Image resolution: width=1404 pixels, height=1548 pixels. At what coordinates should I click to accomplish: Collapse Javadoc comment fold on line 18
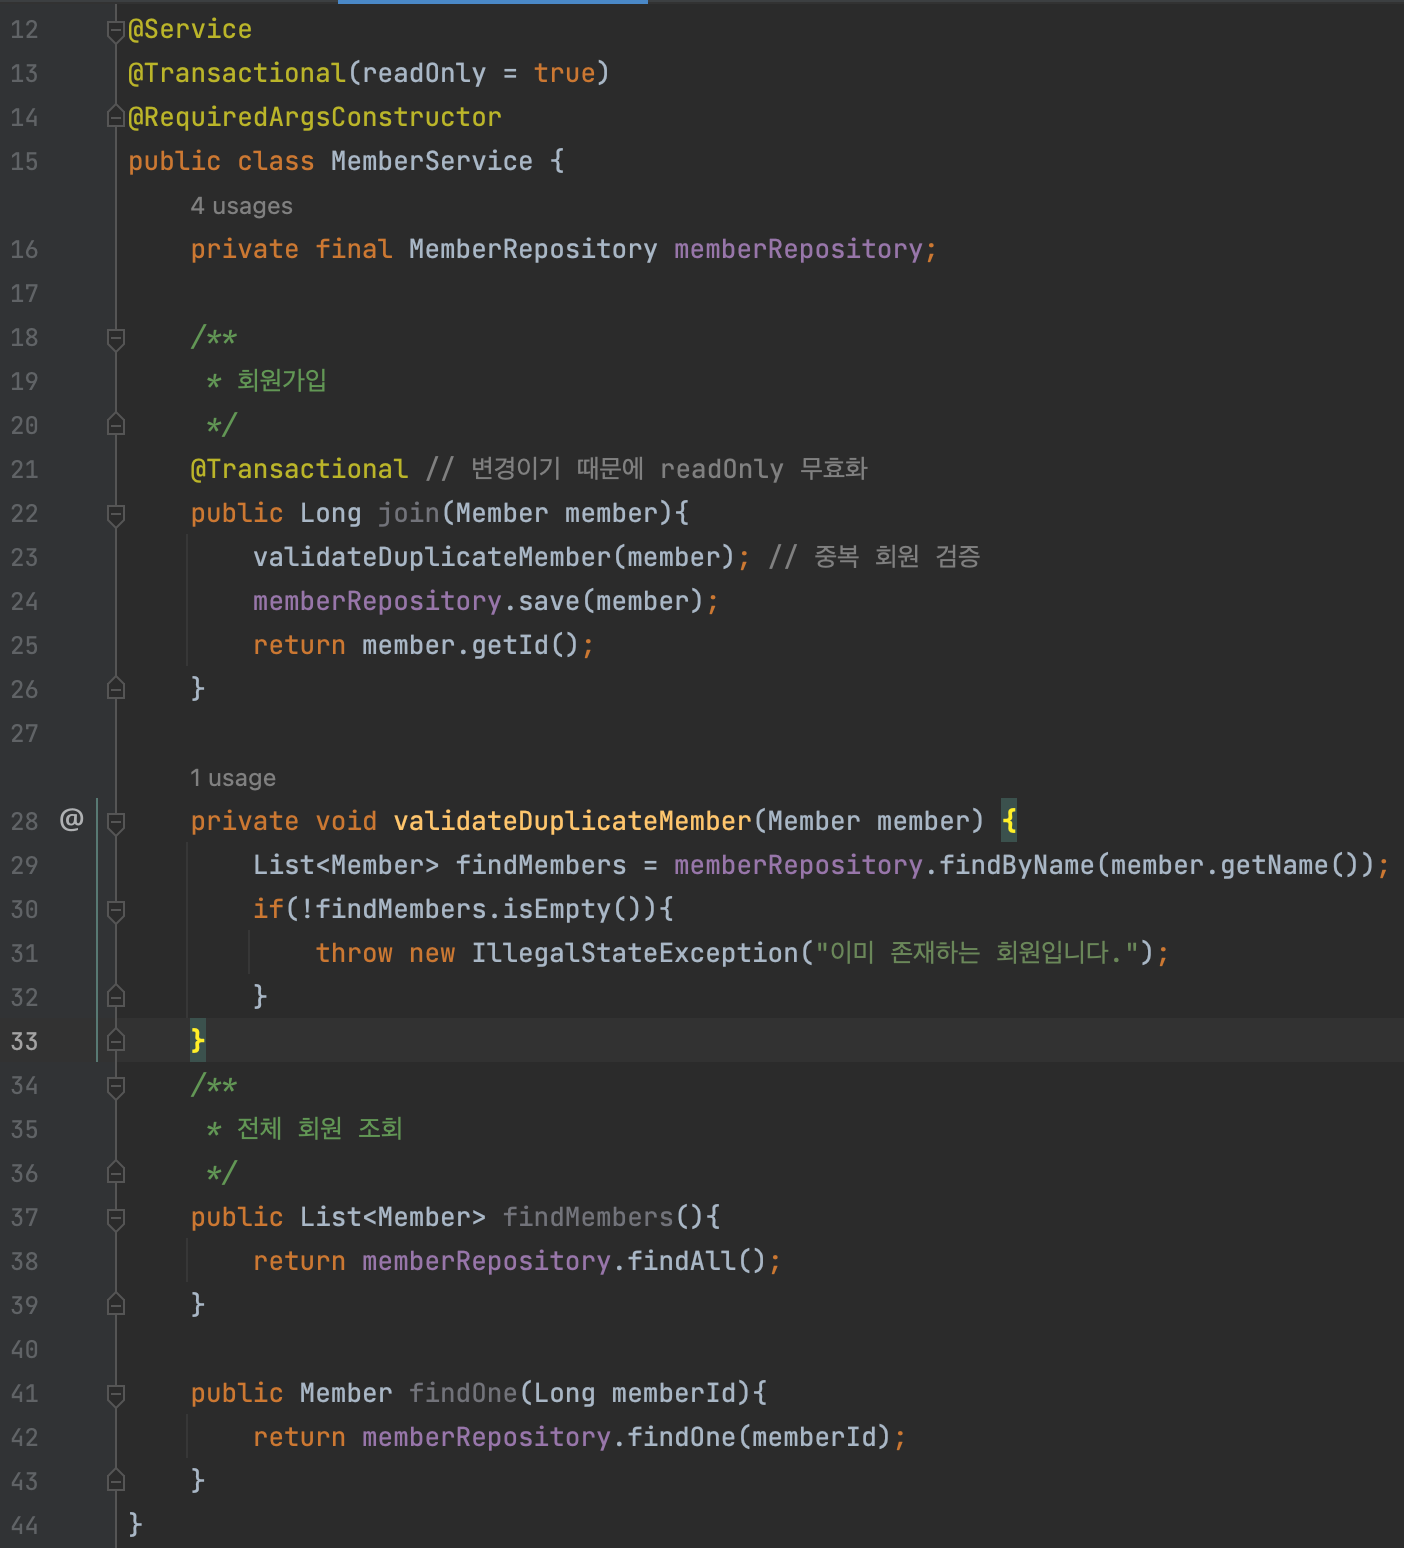tap(116, 338)
